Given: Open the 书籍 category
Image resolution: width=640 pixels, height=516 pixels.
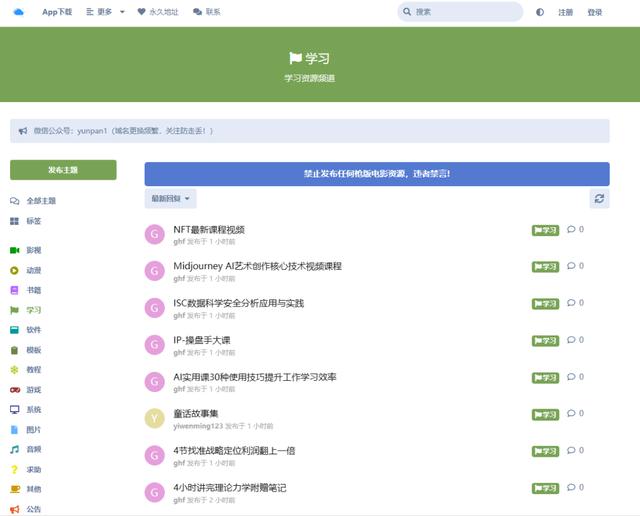Looking at the screenshot, I should pyautogui.click(x=25, y=290).
